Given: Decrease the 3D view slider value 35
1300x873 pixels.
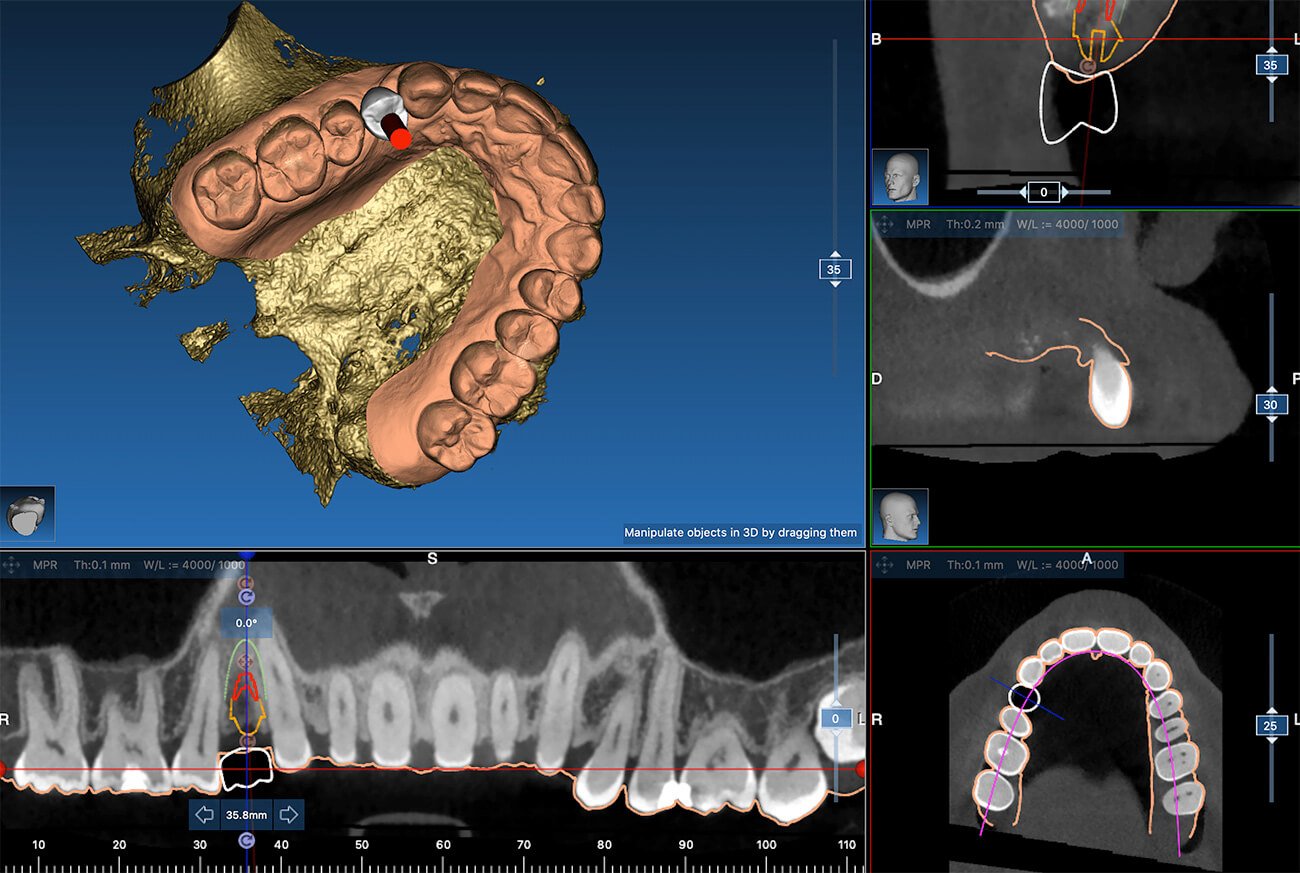Looking at the screenshot, I should (x=835, y=284).
